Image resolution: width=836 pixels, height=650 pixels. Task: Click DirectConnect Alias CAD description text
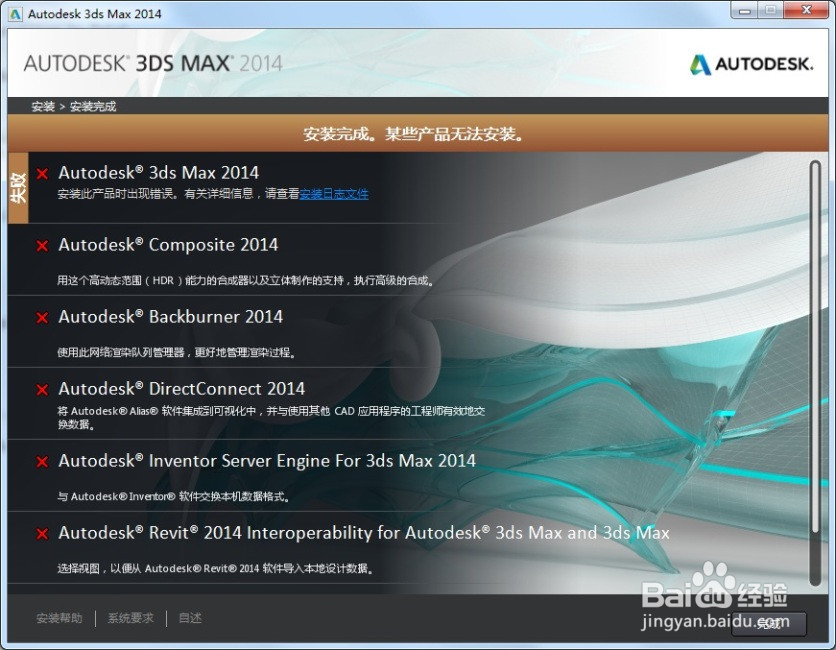tap(271, 418)
